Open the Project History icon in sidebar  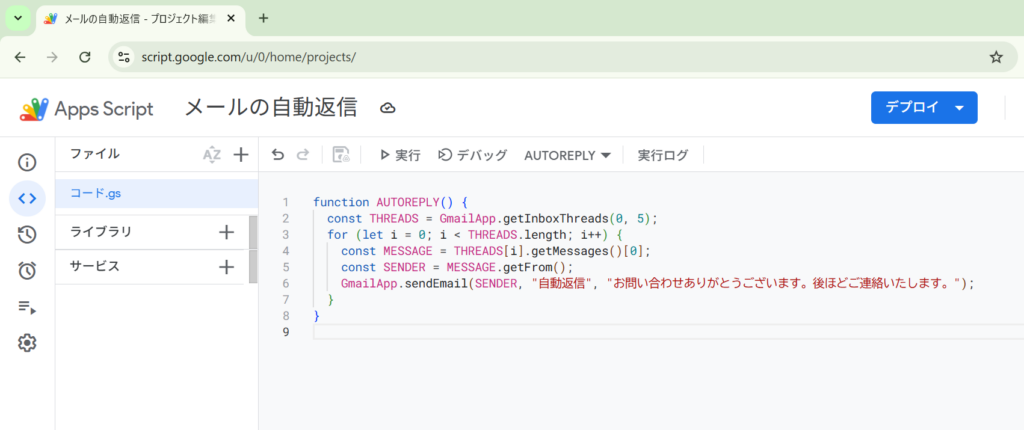[27, 235]
